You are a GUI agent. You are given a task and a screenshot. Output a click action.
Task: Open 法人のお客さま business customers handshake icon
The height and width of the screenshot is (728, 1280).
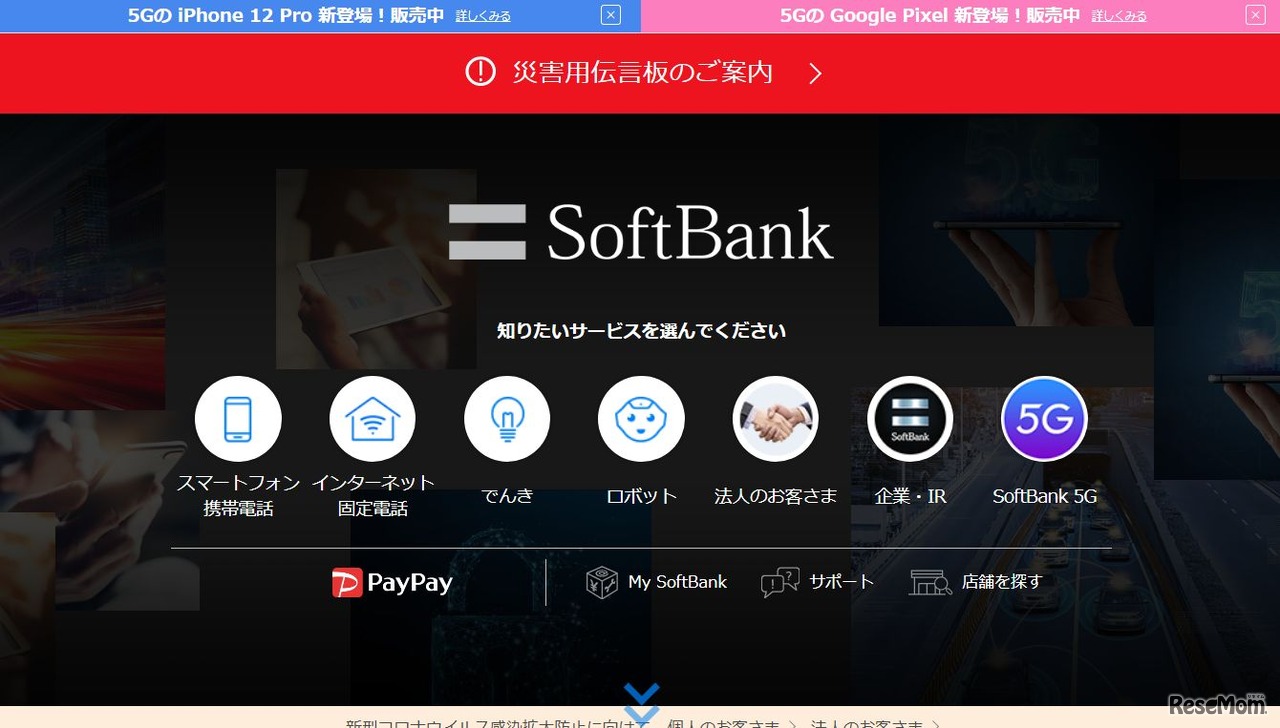(776, 418)
